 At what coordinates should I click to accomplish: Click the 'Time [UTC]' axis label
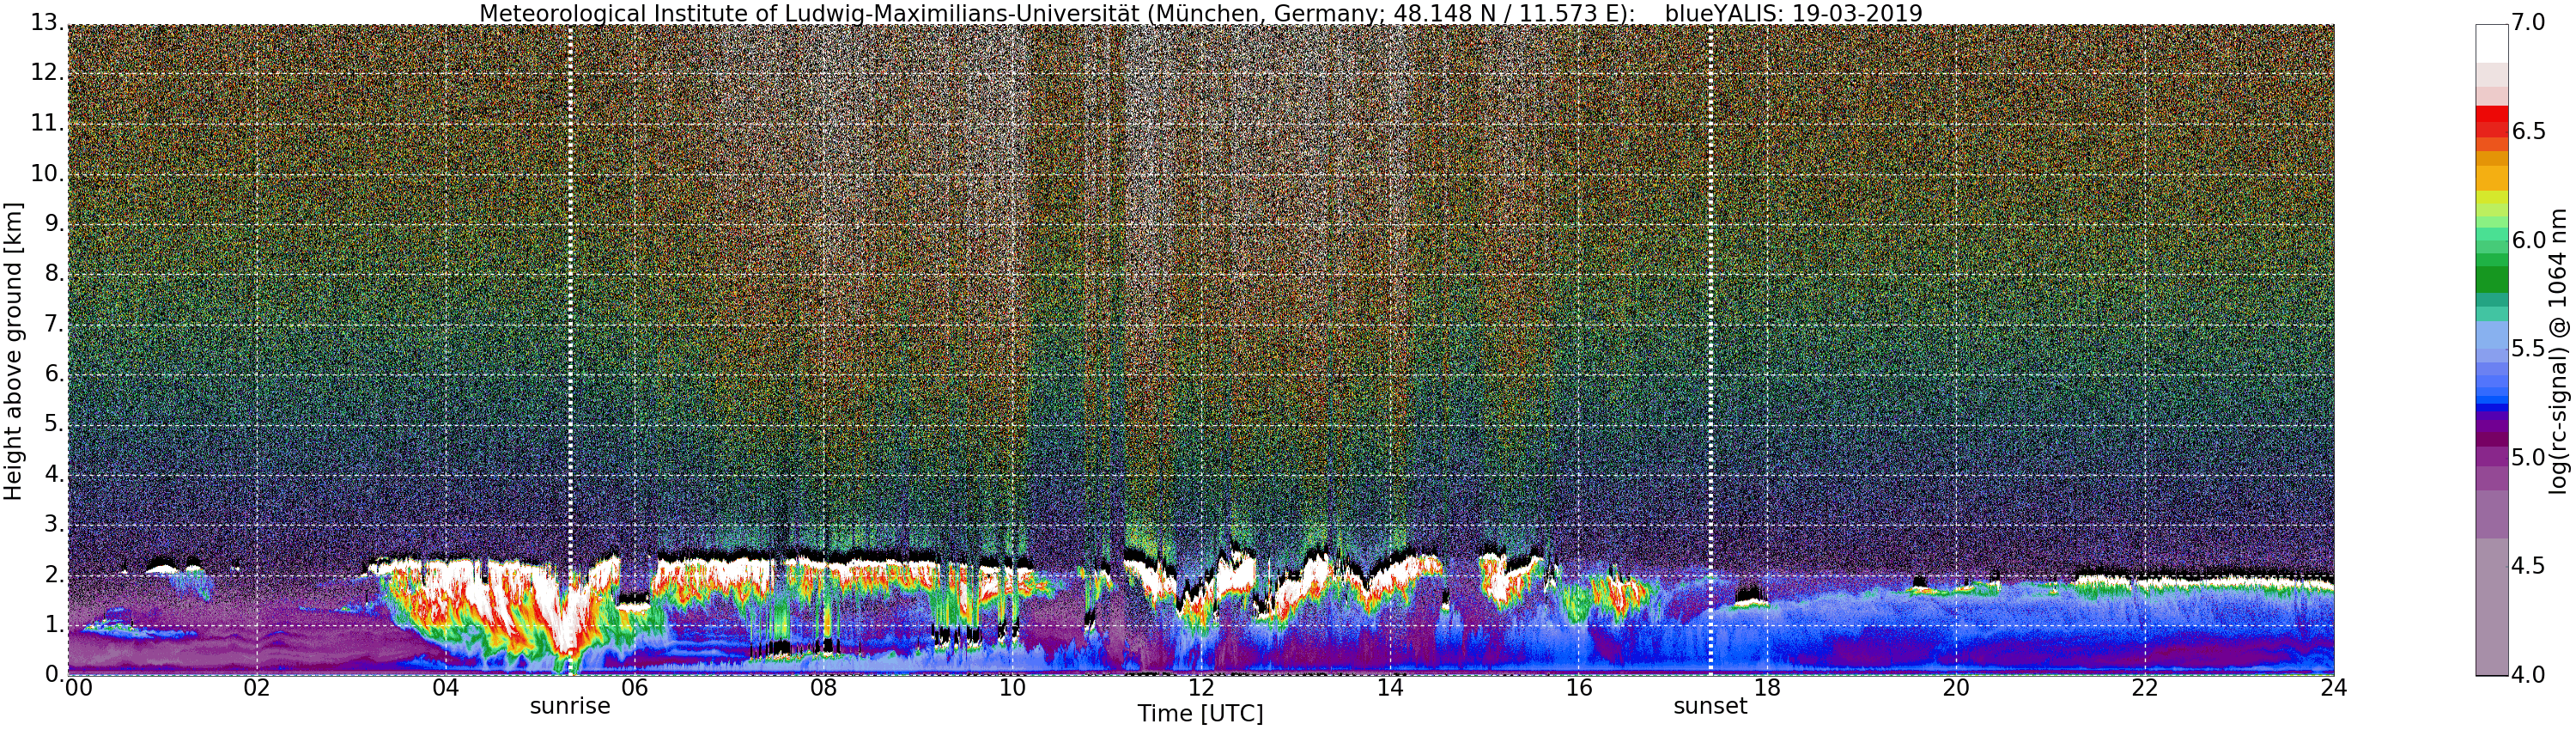(1200, 714)
